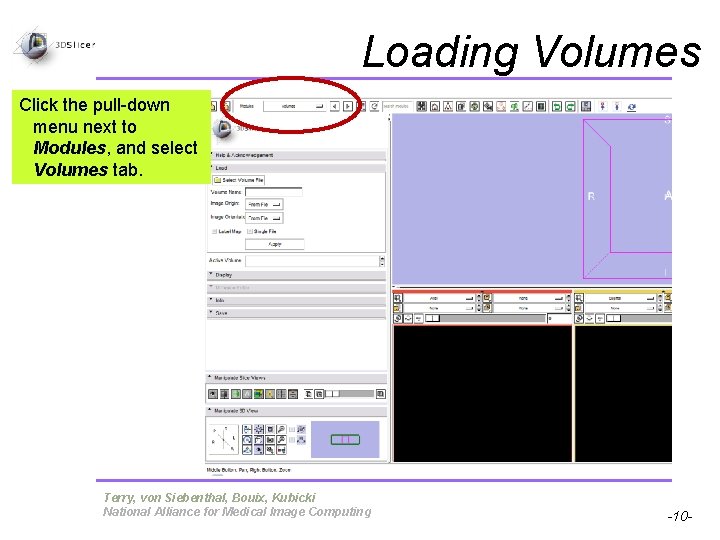The image size is (720, 540).
Task: Click the Apply button
Action: 275,244
